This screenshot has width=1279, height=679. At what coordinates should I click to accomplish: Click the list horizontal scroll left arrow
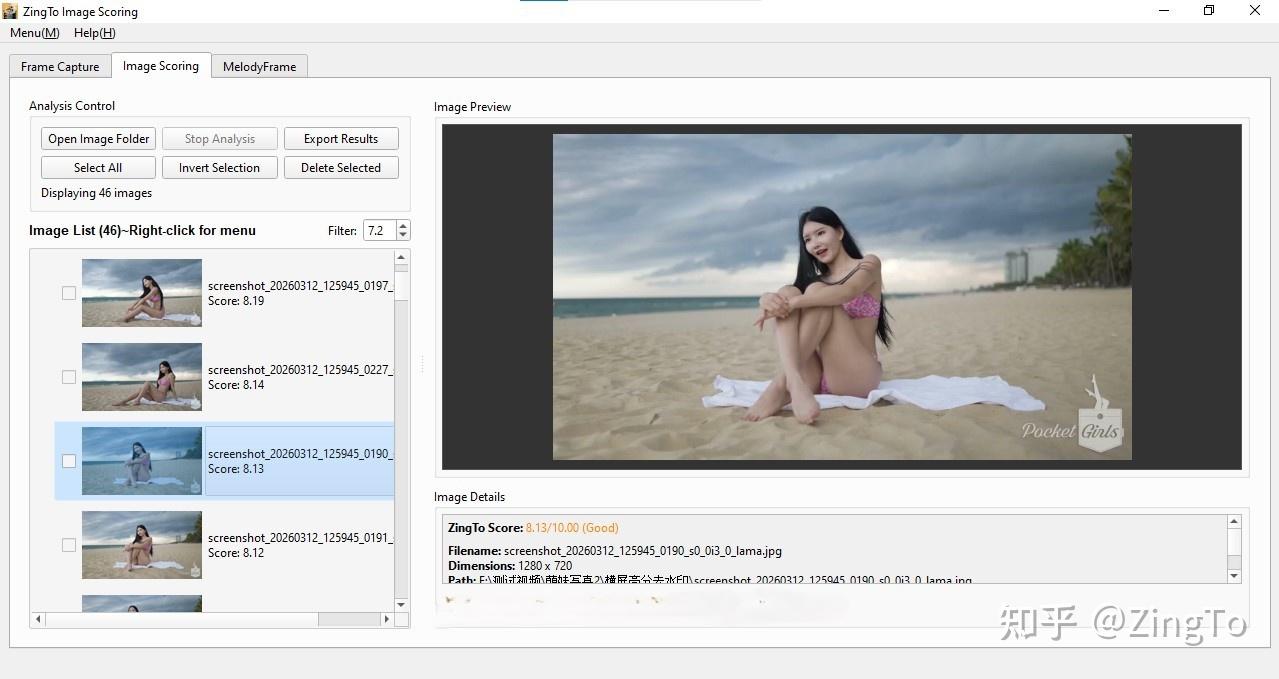point(39,620)
